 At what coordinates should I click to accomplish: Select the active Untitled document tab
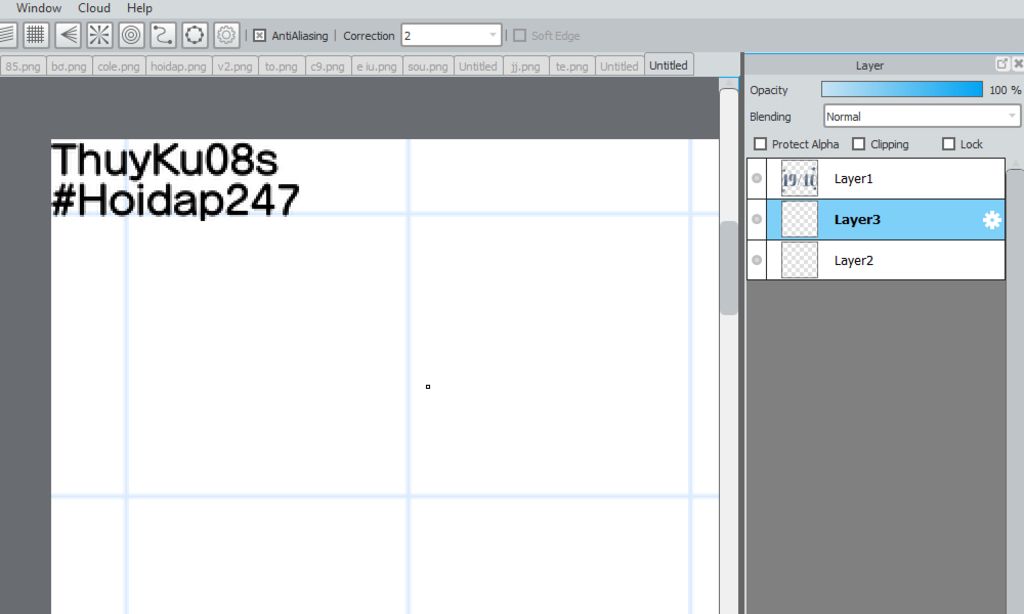[668, 65]
